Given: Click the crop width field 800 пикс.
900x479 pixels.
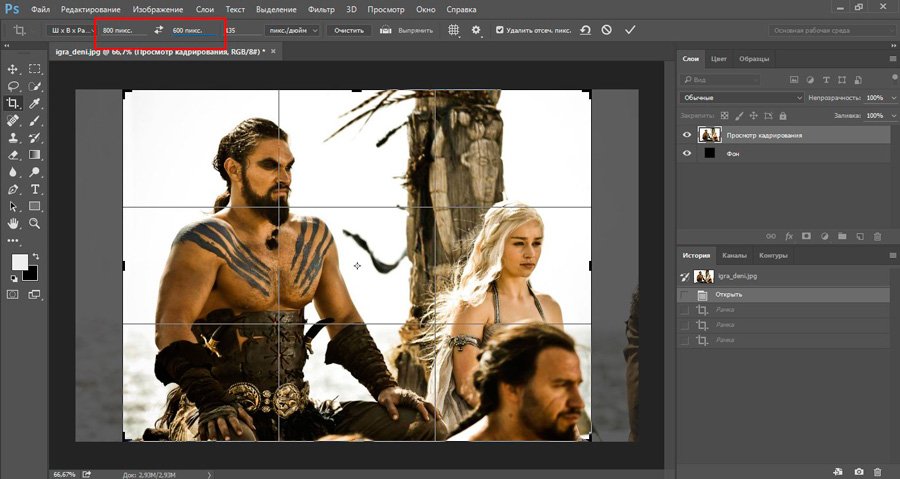Looking at the screenshot, I should [123, 30].
